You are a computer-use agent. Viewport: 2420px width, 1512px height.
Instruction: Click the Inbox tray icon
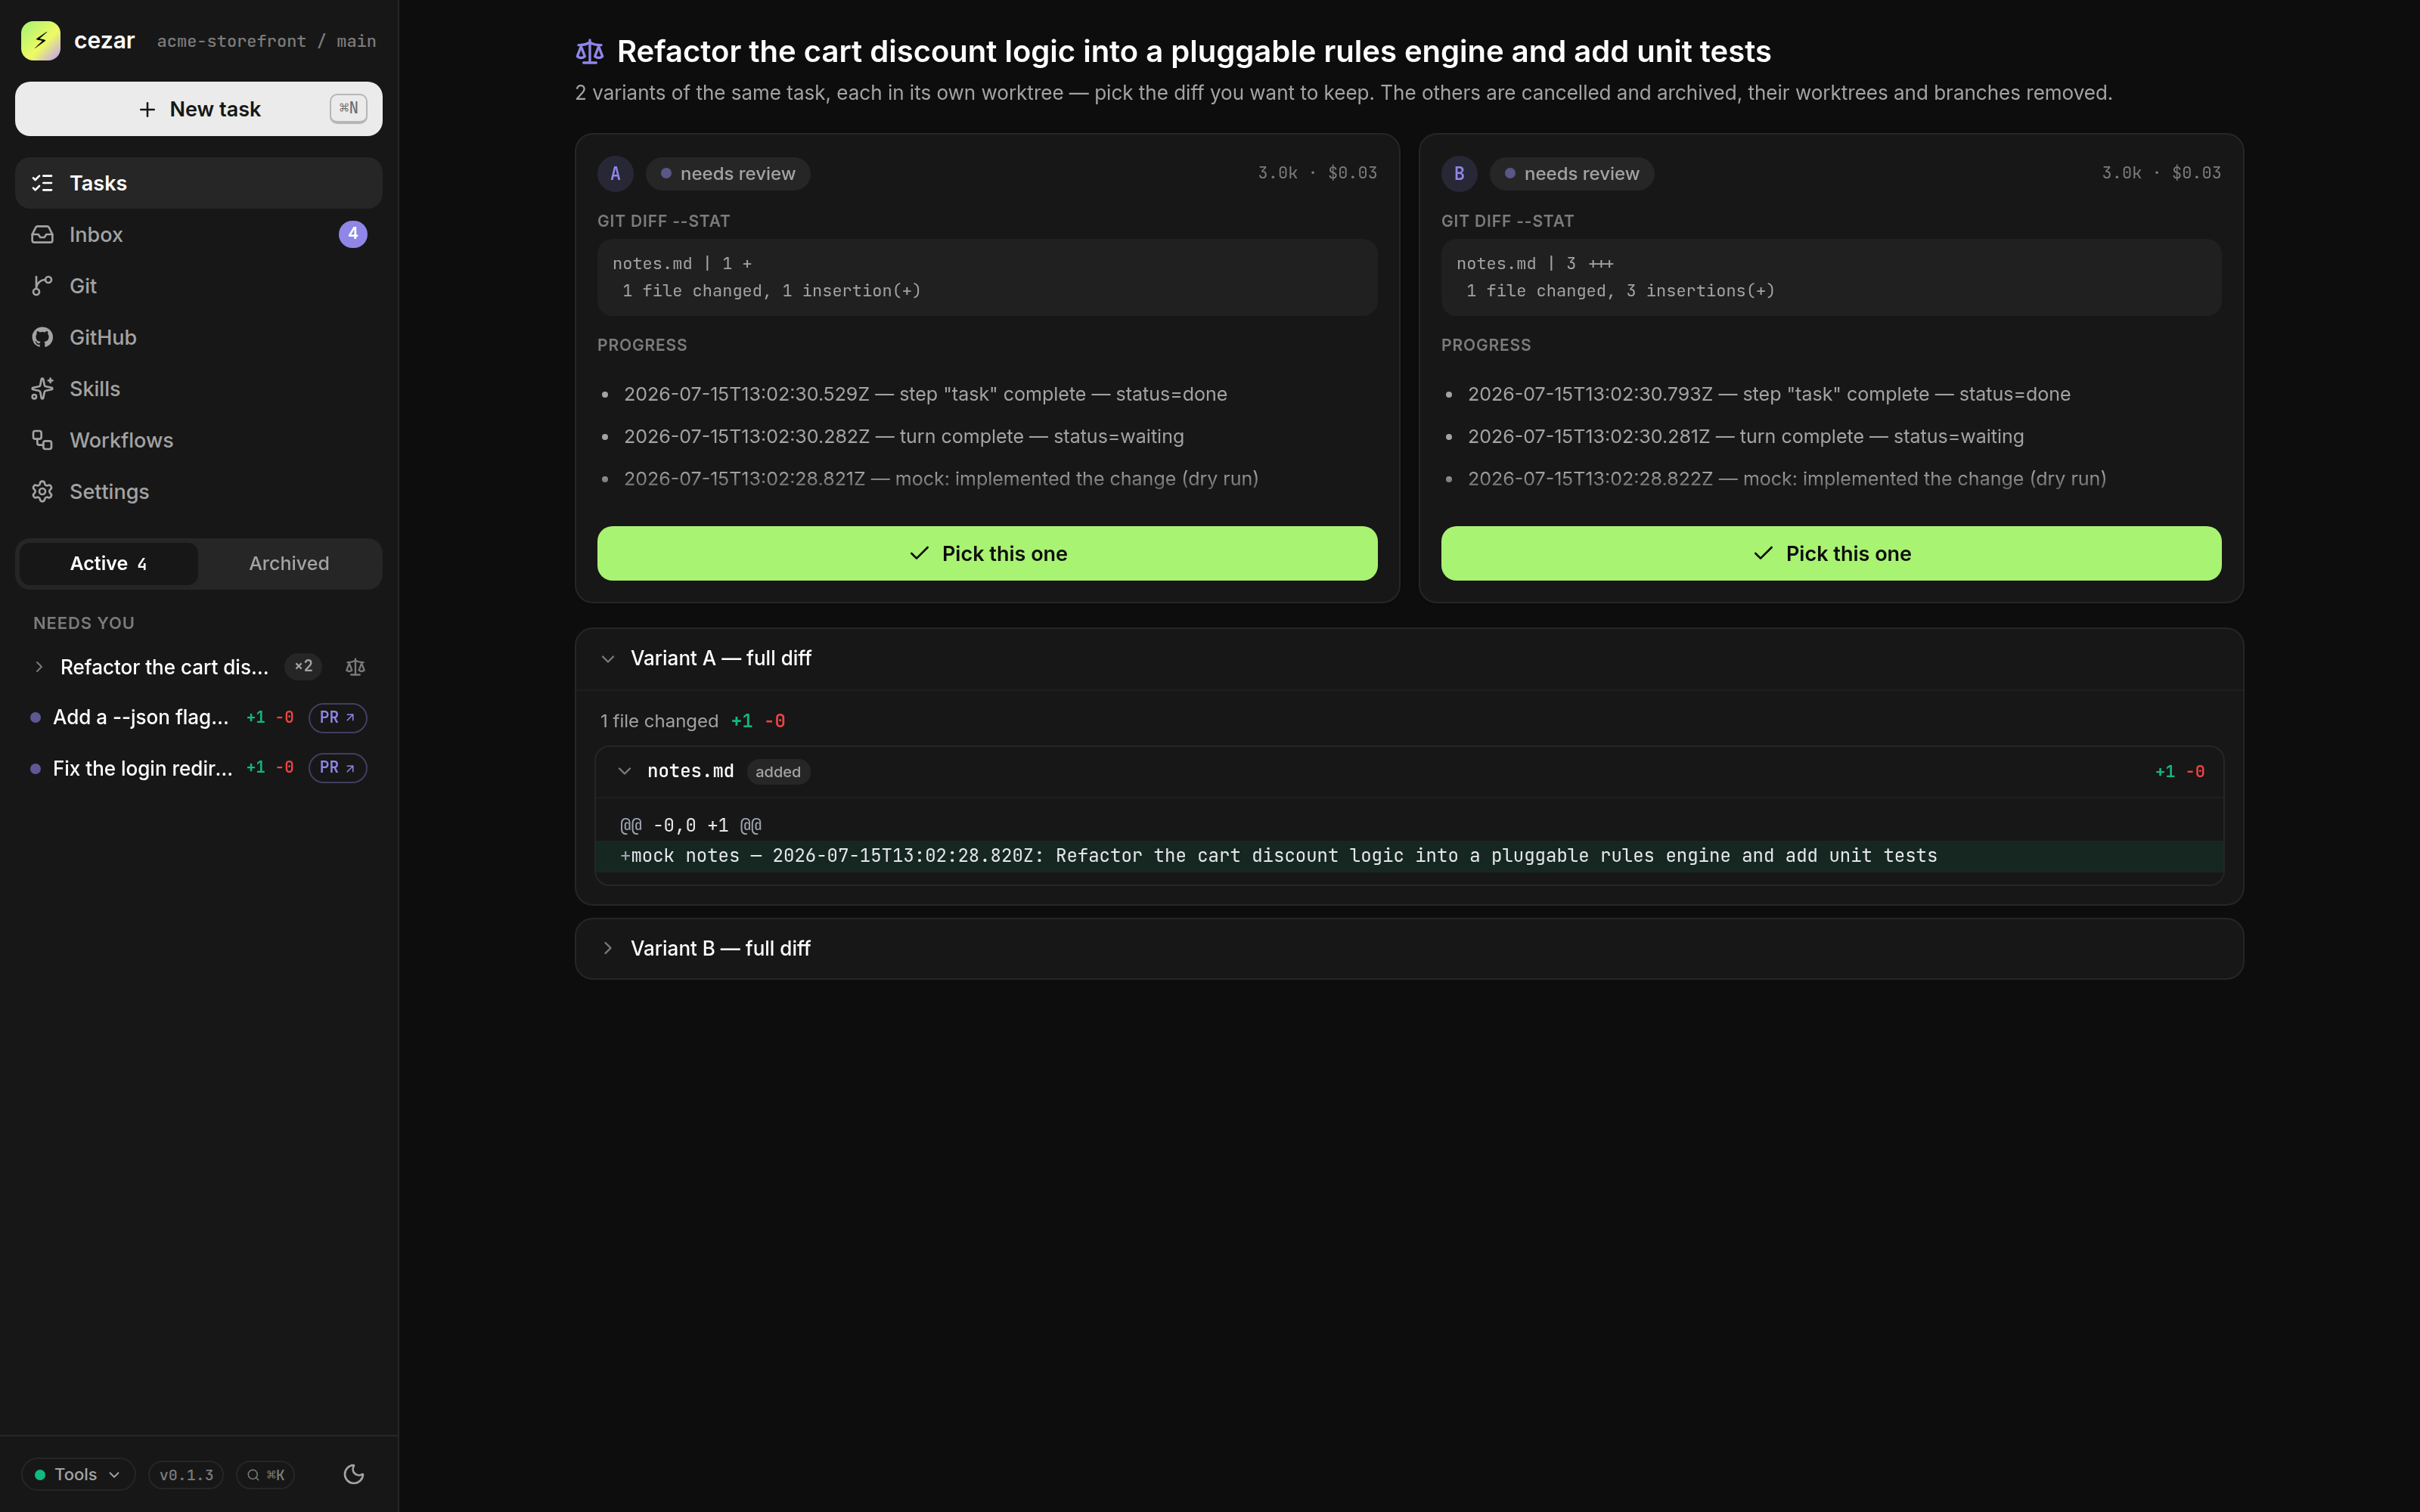click(42, 234)
